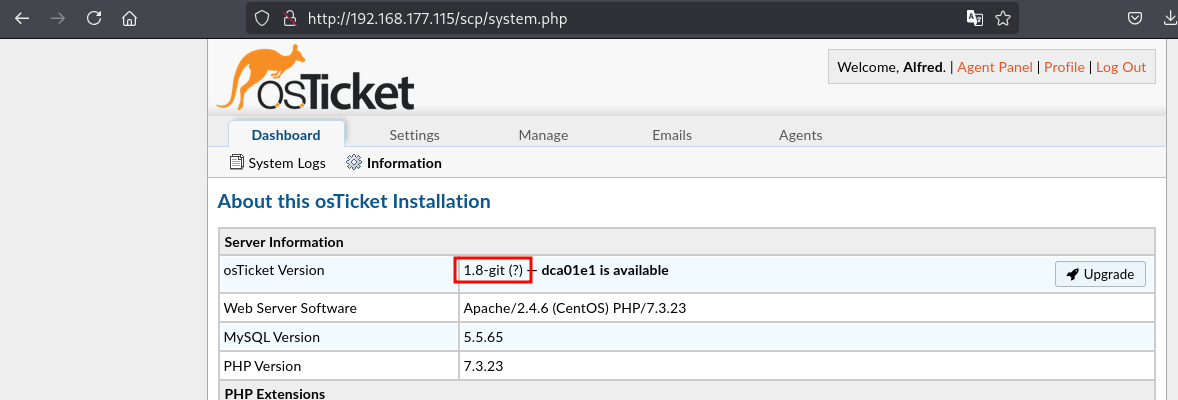Switch to the Settings tab
This screenshot has width=1178, height=400.
pos(415,135)
